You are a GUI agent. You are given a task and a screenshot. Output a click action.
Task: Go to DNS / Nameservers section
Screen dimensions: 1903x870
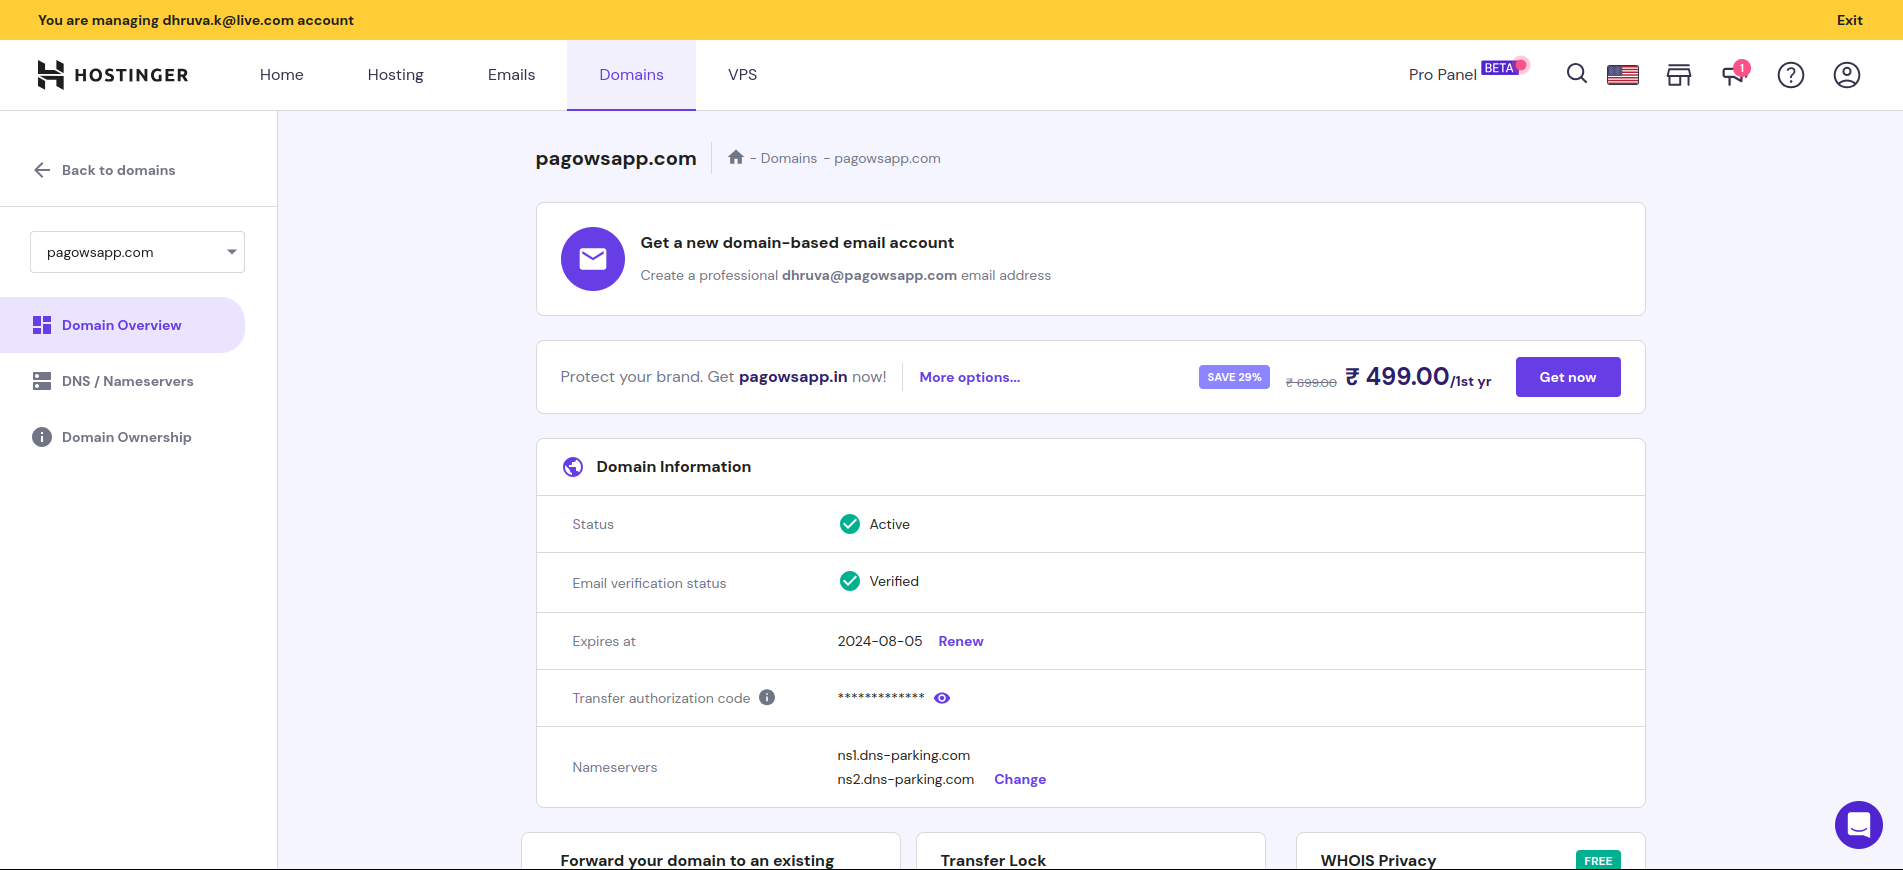pos(127,381)
